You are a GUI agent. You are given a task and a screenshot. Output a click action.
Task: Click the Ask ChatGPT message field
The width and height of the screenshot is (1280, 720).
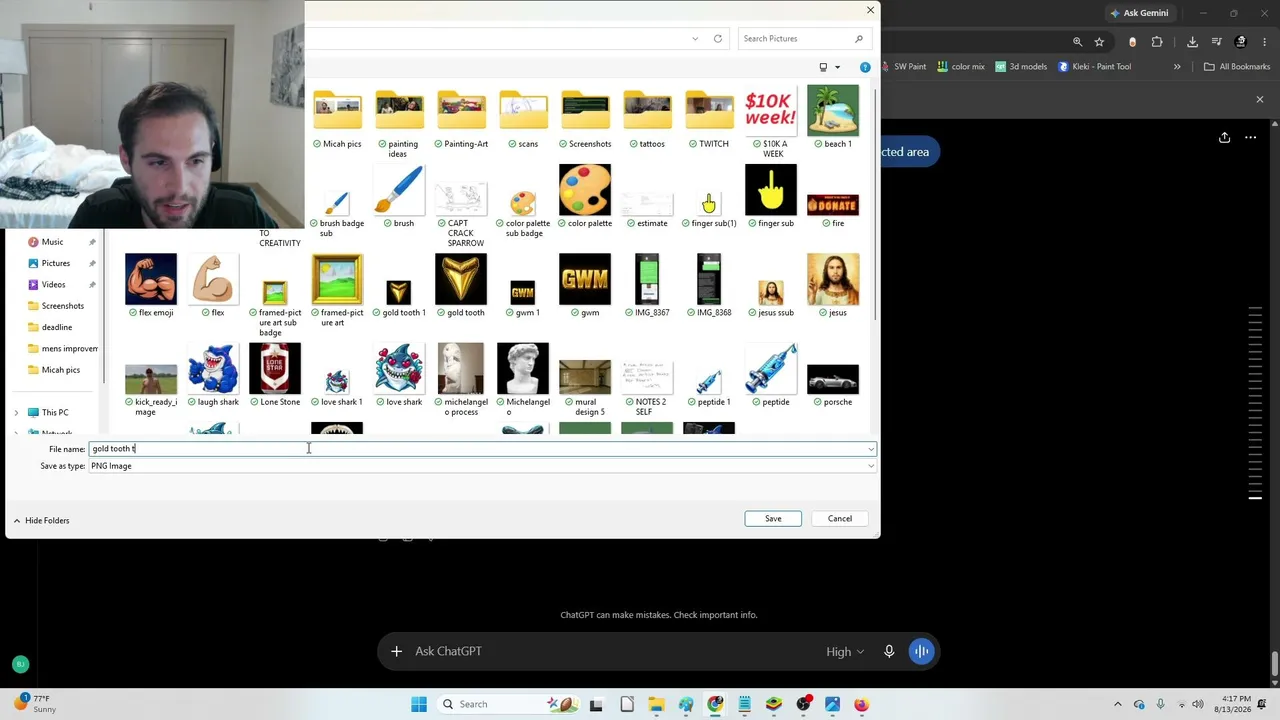pos(612,652)
